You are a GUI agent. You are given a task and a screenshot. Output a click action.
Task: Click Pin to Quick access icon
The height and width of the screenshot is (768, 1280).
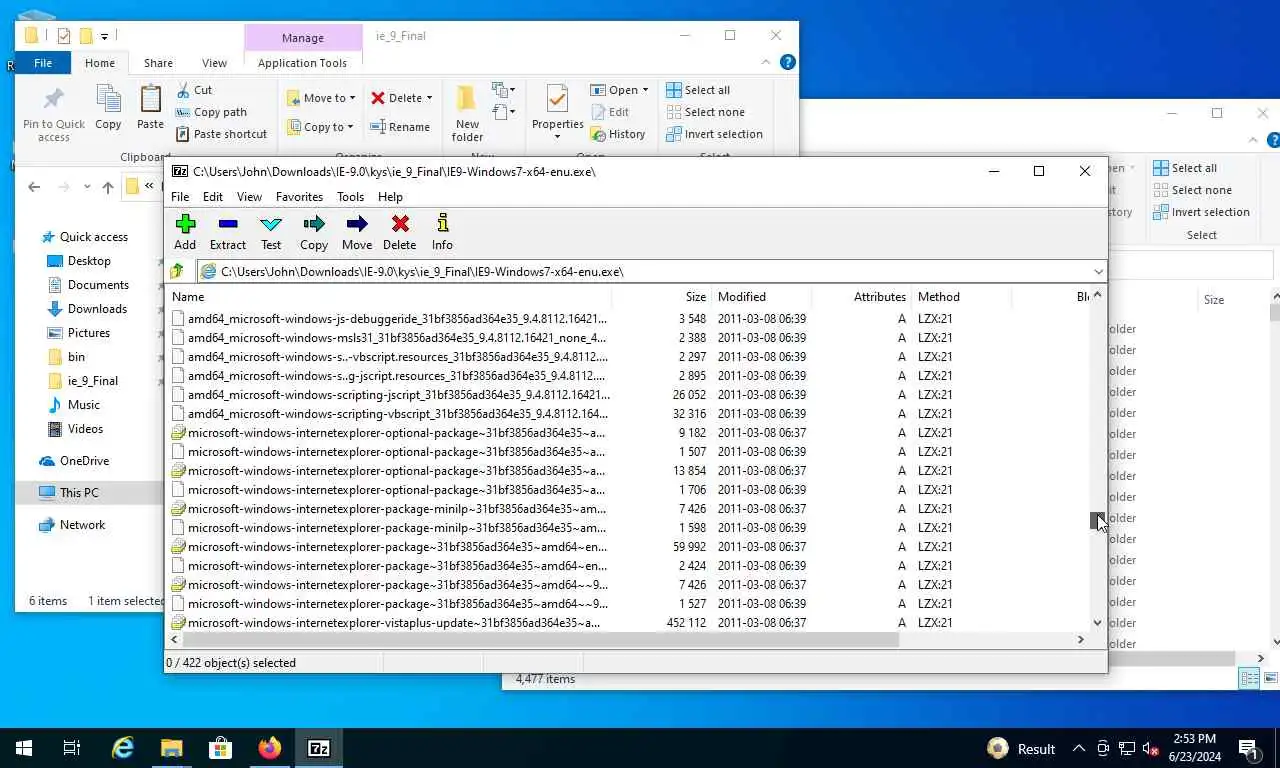54,113
